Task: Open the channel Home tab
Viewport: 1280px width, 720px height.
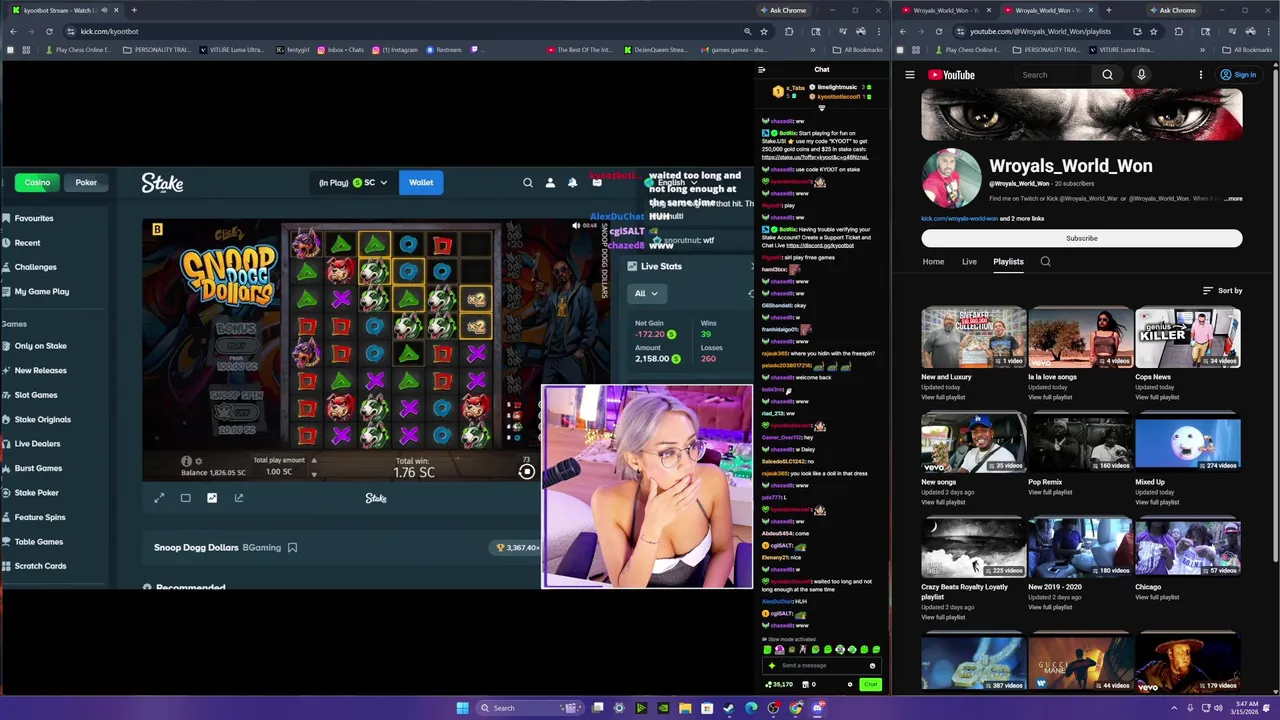Action: [933, 262]
